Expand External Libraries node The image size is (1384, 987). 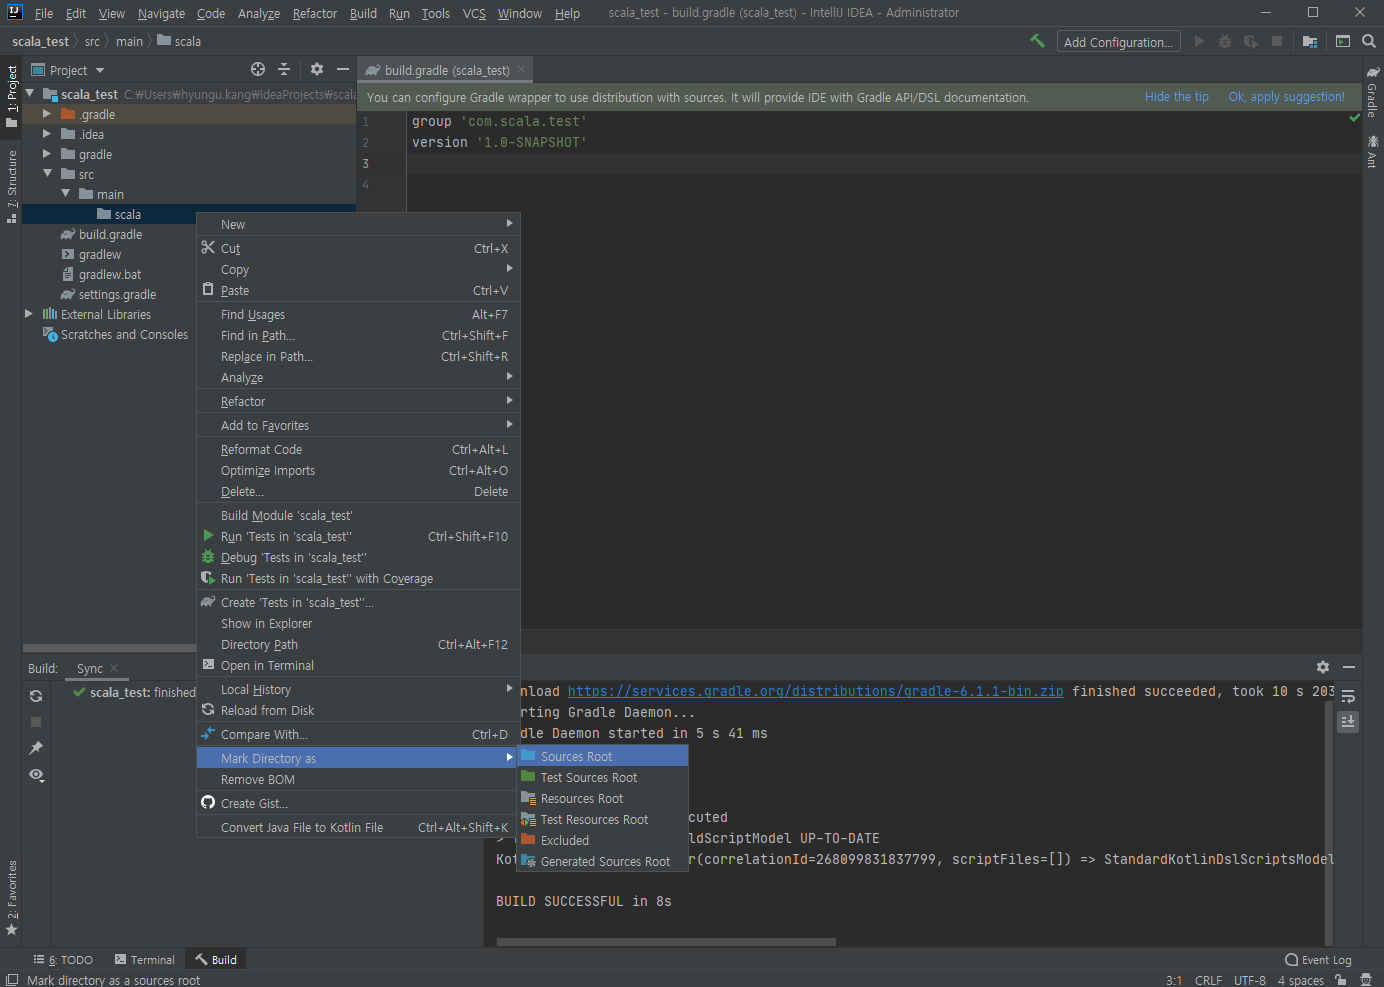[29, 314]
